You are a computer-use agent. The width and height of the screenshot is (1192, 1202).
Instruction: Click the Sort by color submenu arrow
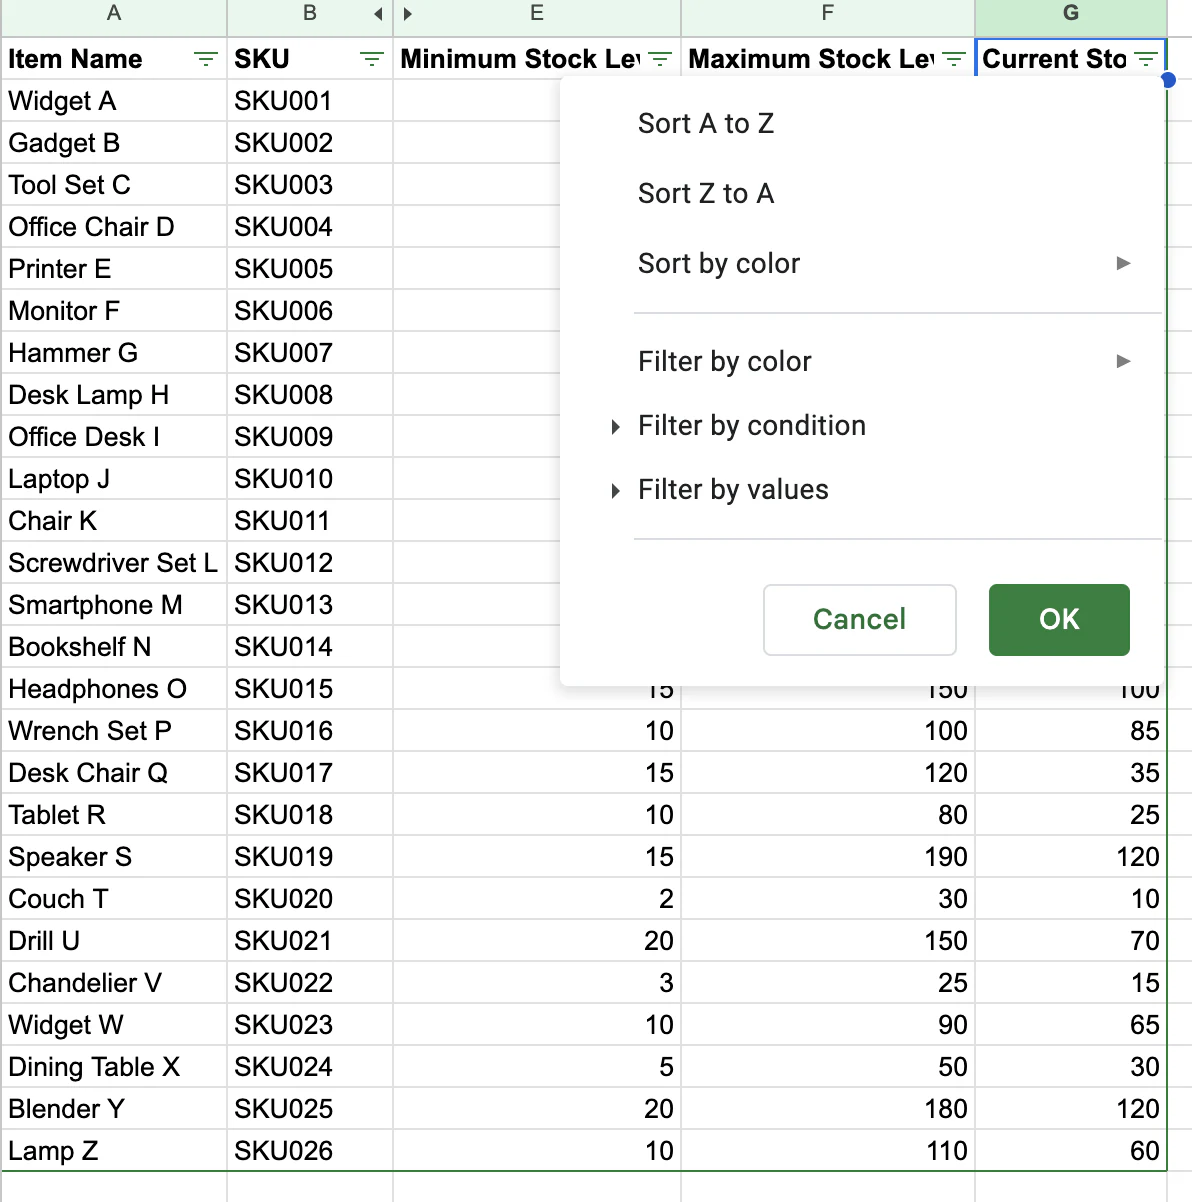click(1123, 263)
